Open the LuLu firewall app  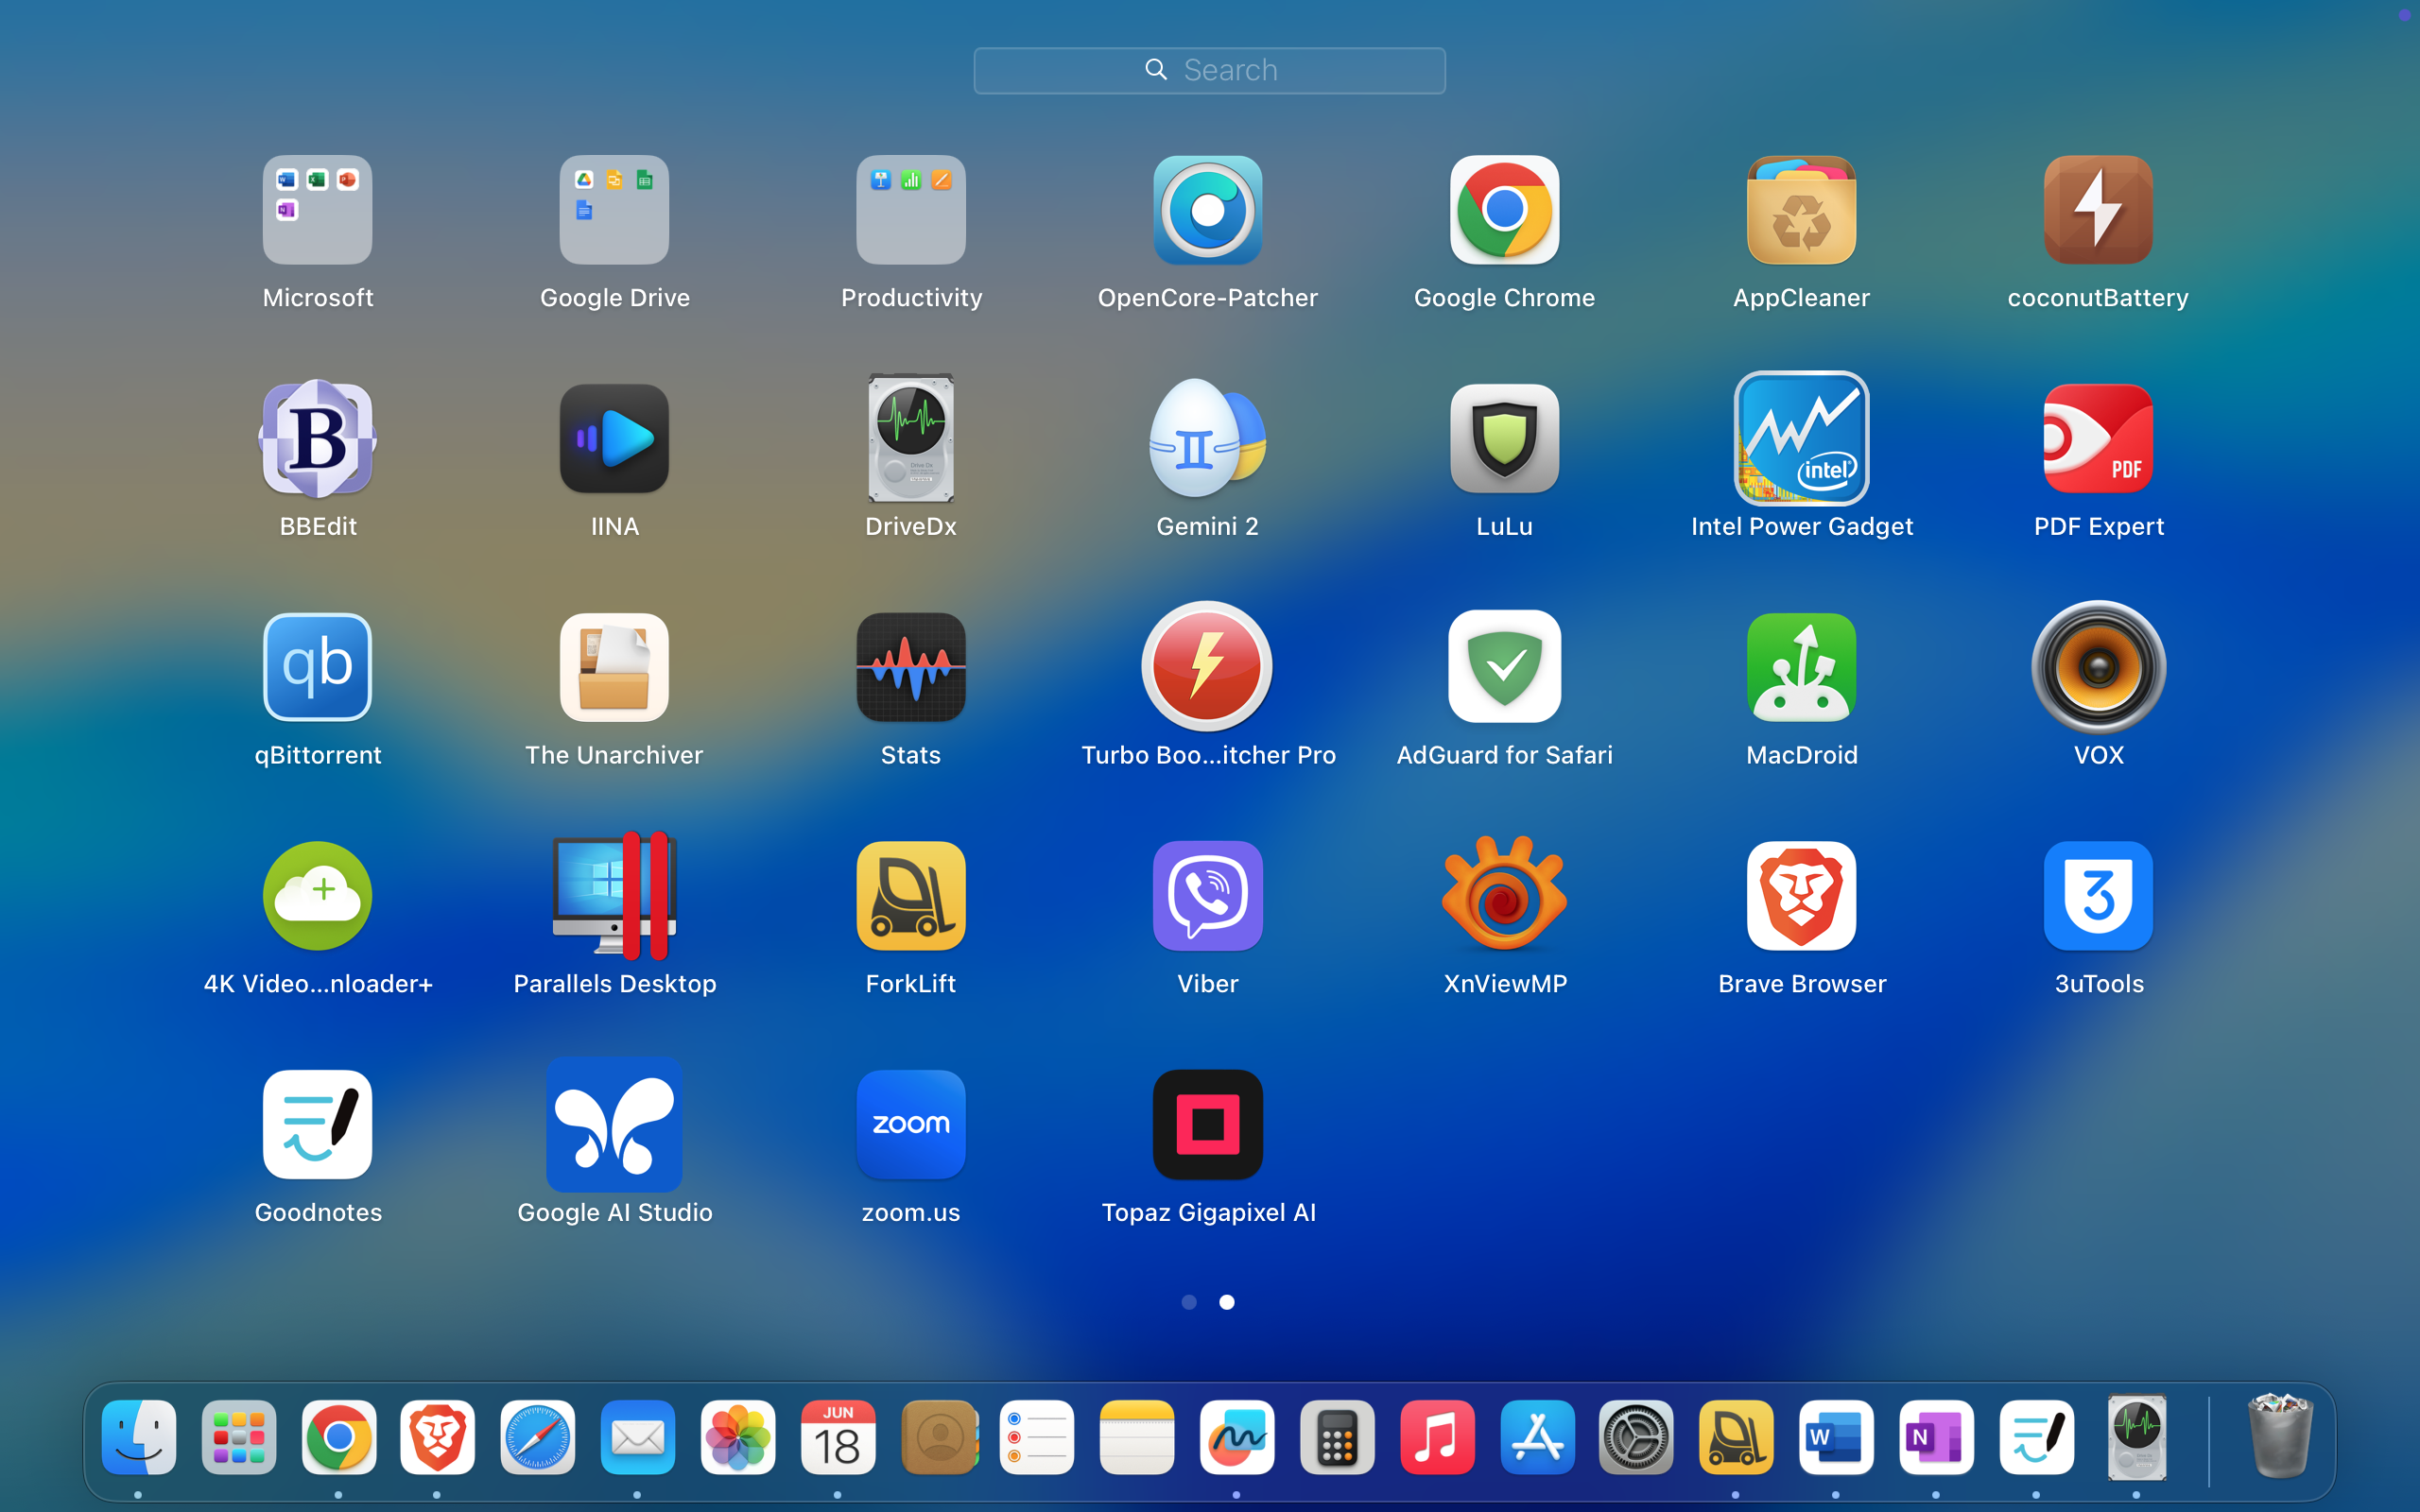pos(1504,438)
